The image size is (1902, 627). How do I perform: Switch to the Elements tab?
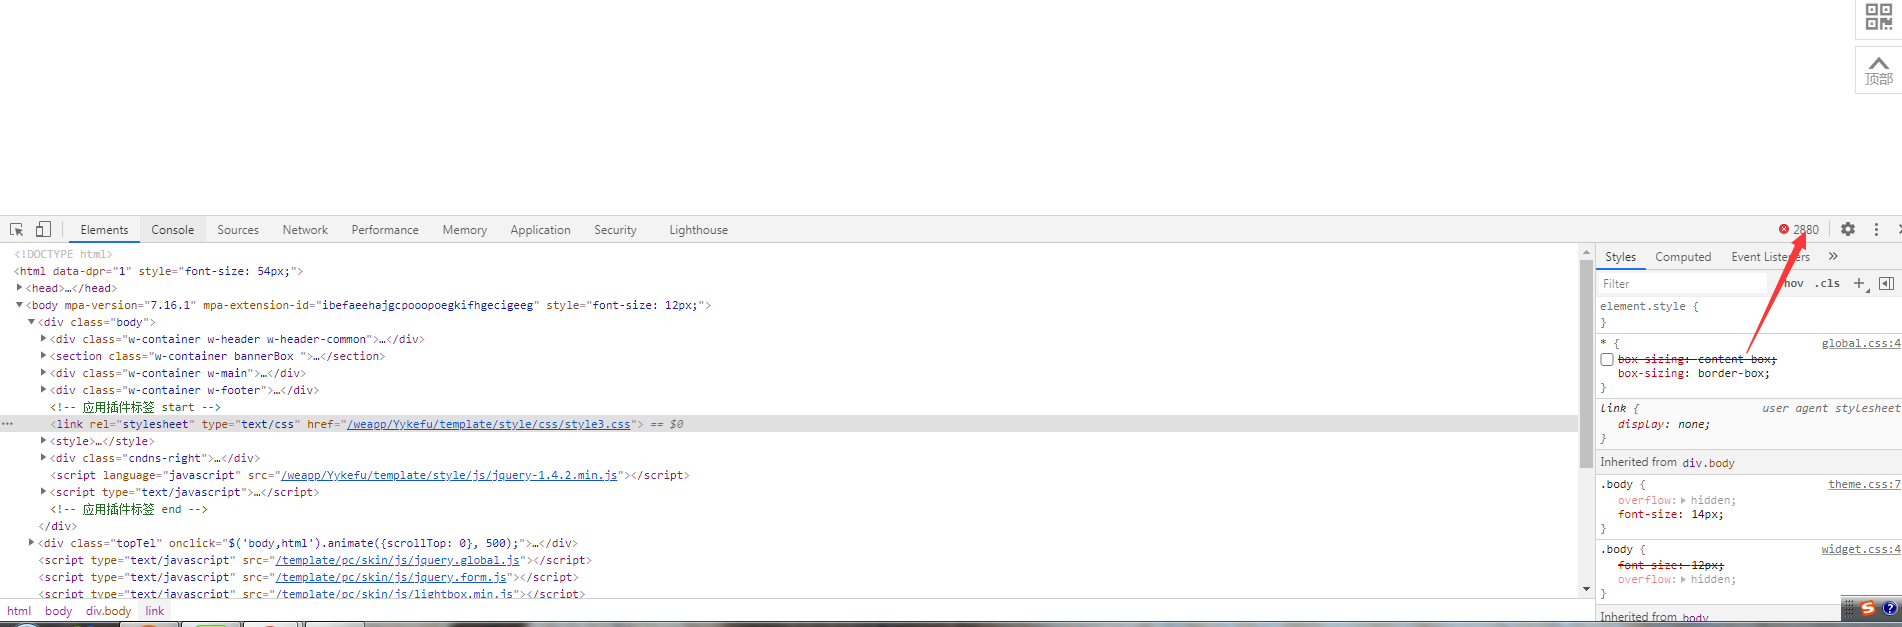[104, 230]
